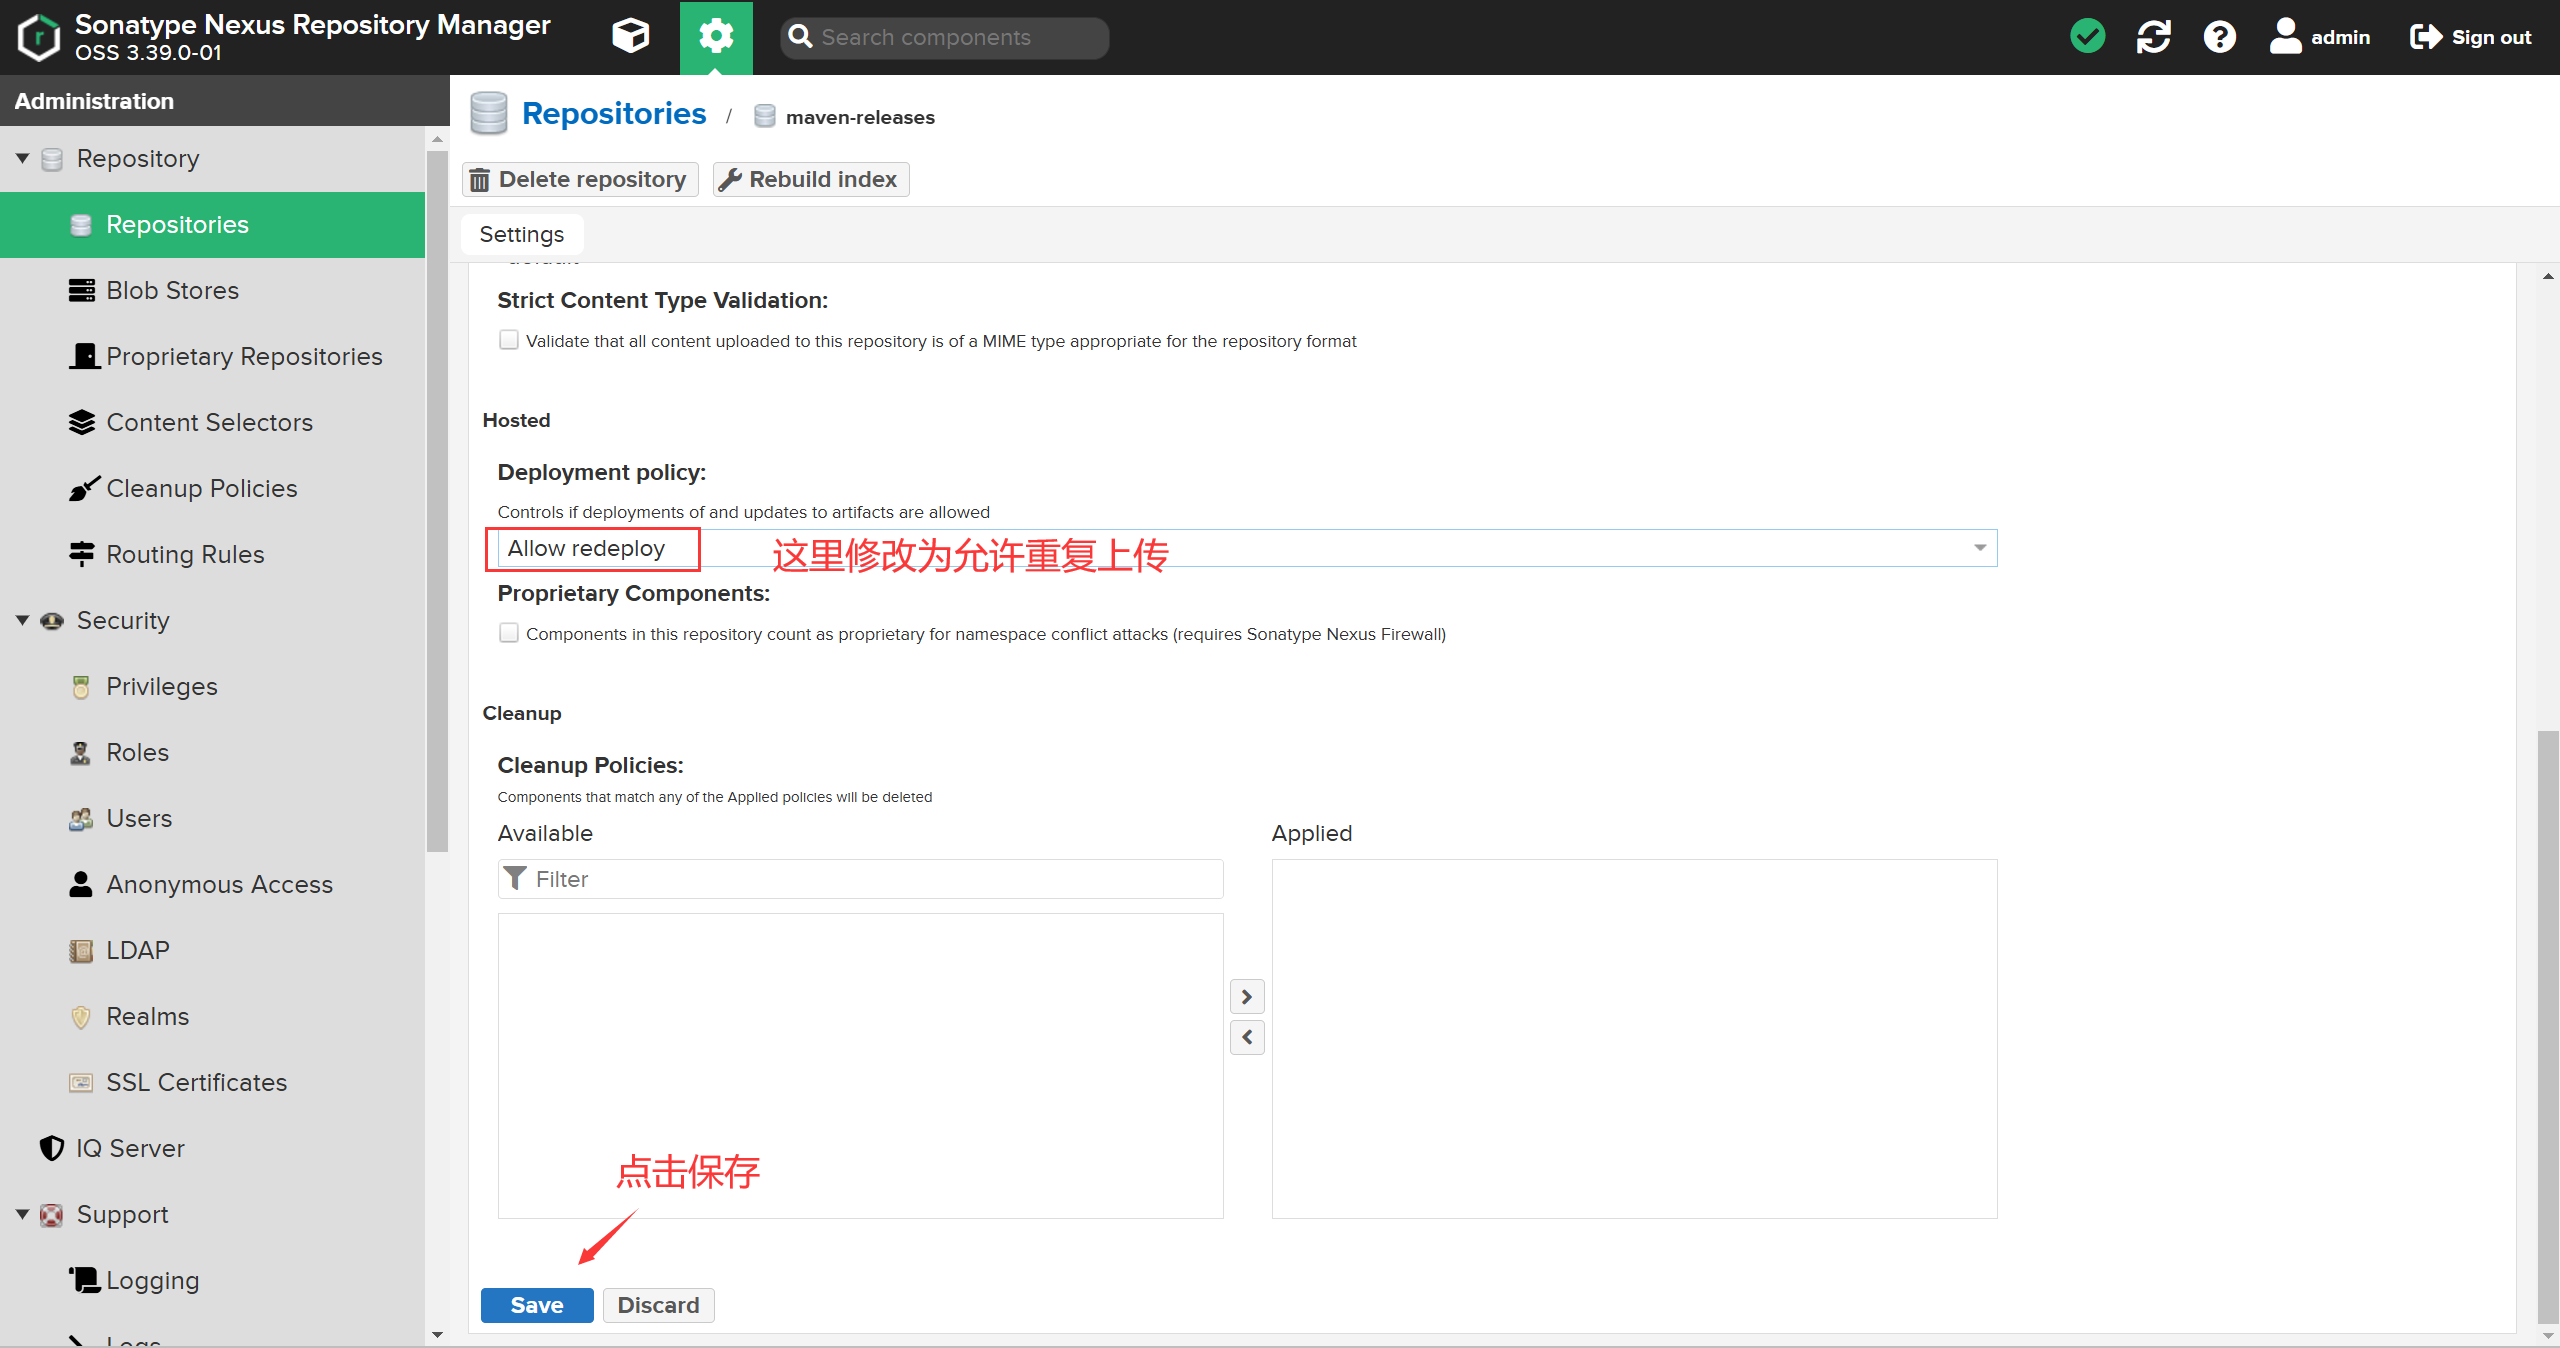Viewport: 2560px width, 1348px height.
Task: Open the Browse cube icon in header
Action: coord(630,37)
